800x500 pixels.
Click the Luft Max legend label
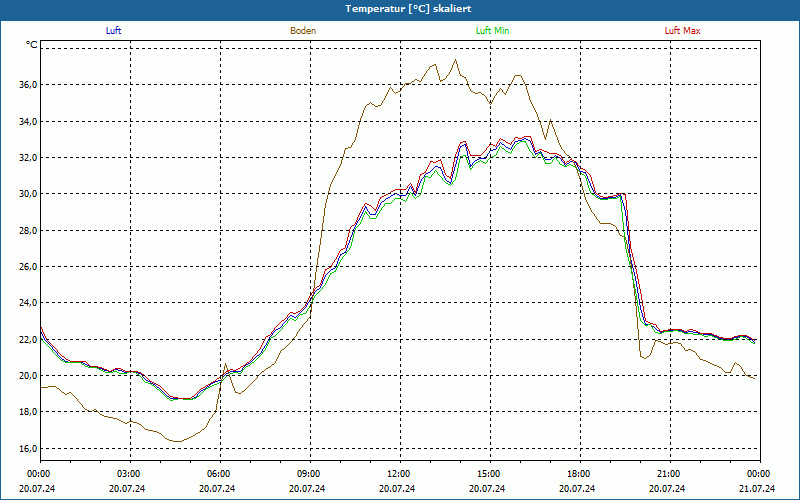[682, 31]
